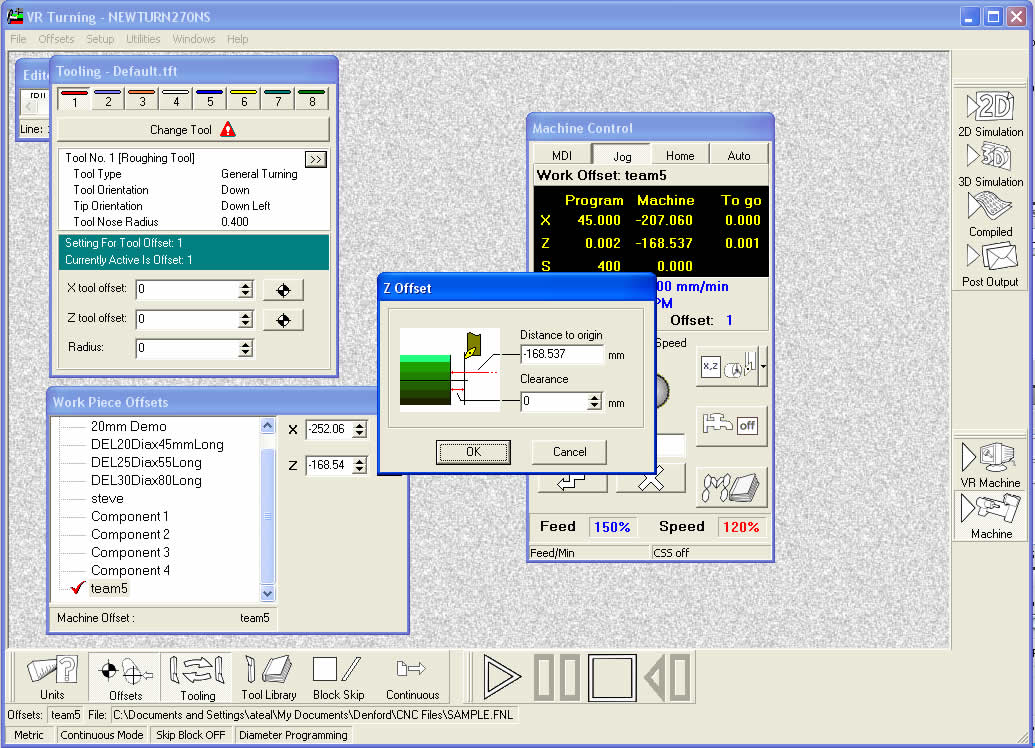1035x748 pixels.
Task: Toggle Continuous Mode in the status bar
Action: (x=102, y=734)
